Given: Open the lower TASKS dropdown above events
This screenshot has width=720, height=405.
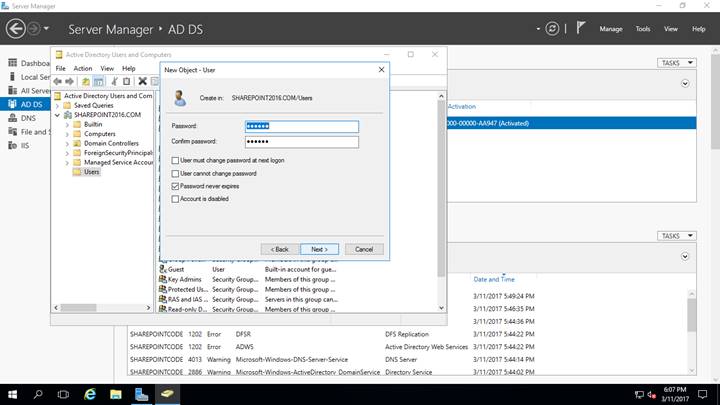Looking at the screenshot, I should coord(676,236).
